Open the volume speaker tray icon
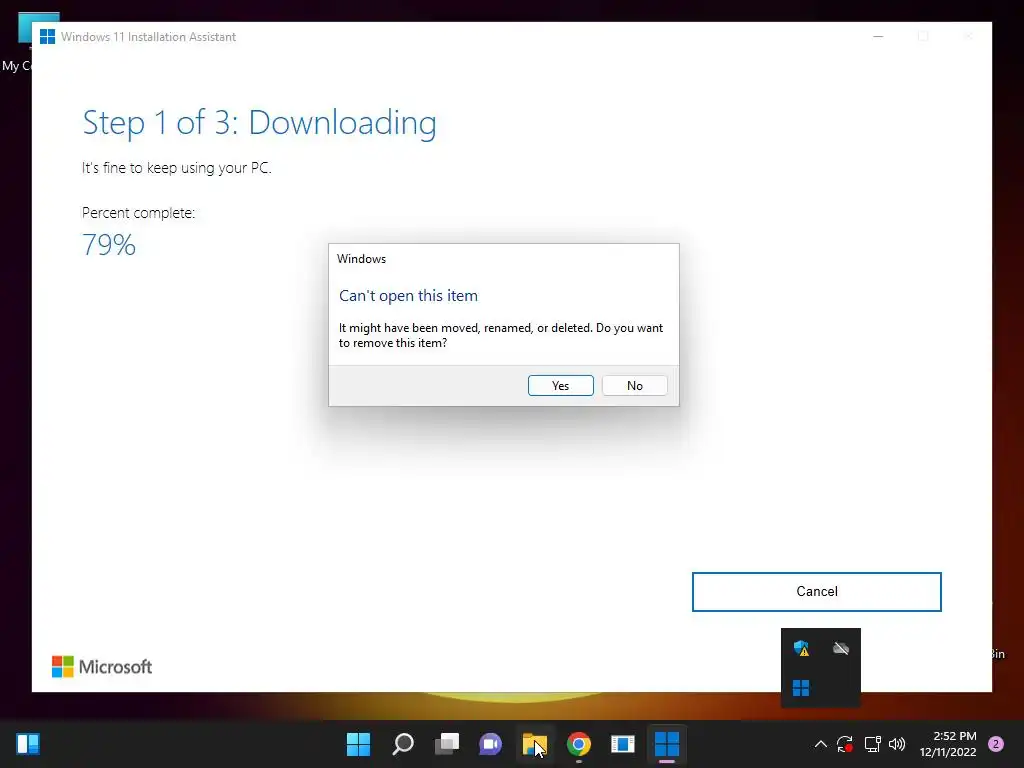 coord(897,744)
